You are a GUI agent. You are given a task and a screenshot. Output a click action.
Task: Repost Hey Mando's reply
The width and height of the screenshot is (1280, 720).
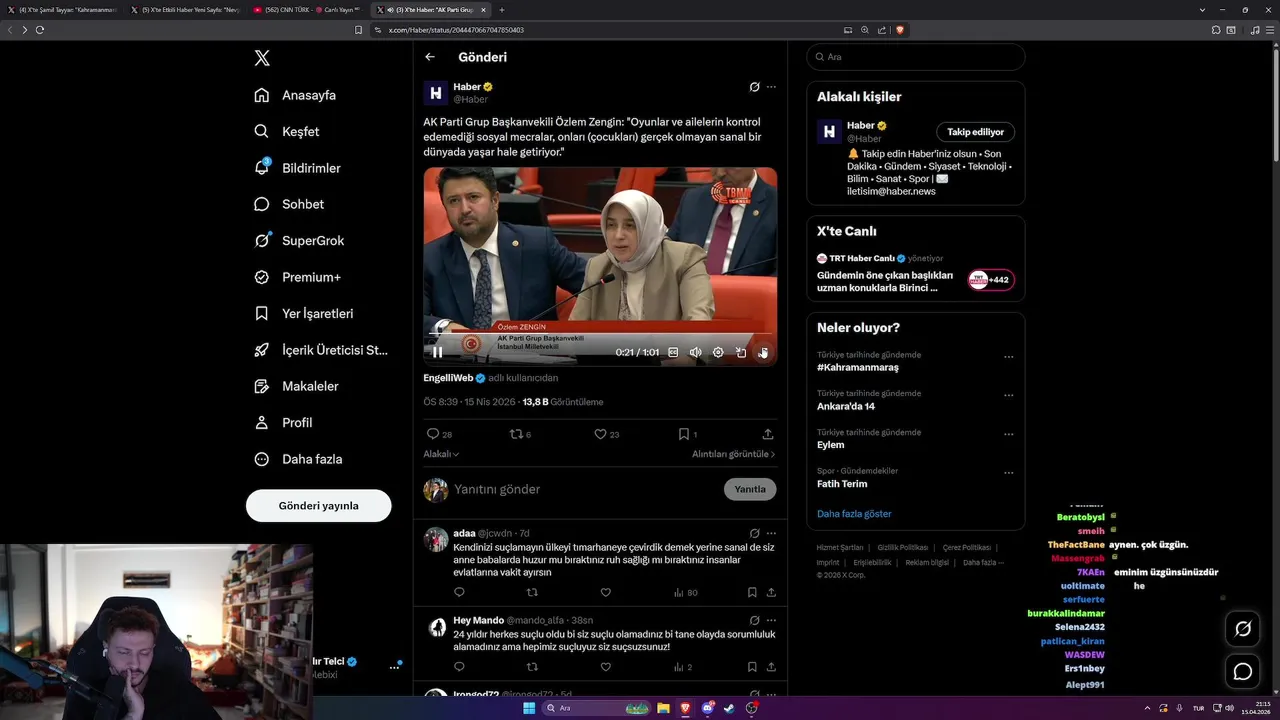532,666
